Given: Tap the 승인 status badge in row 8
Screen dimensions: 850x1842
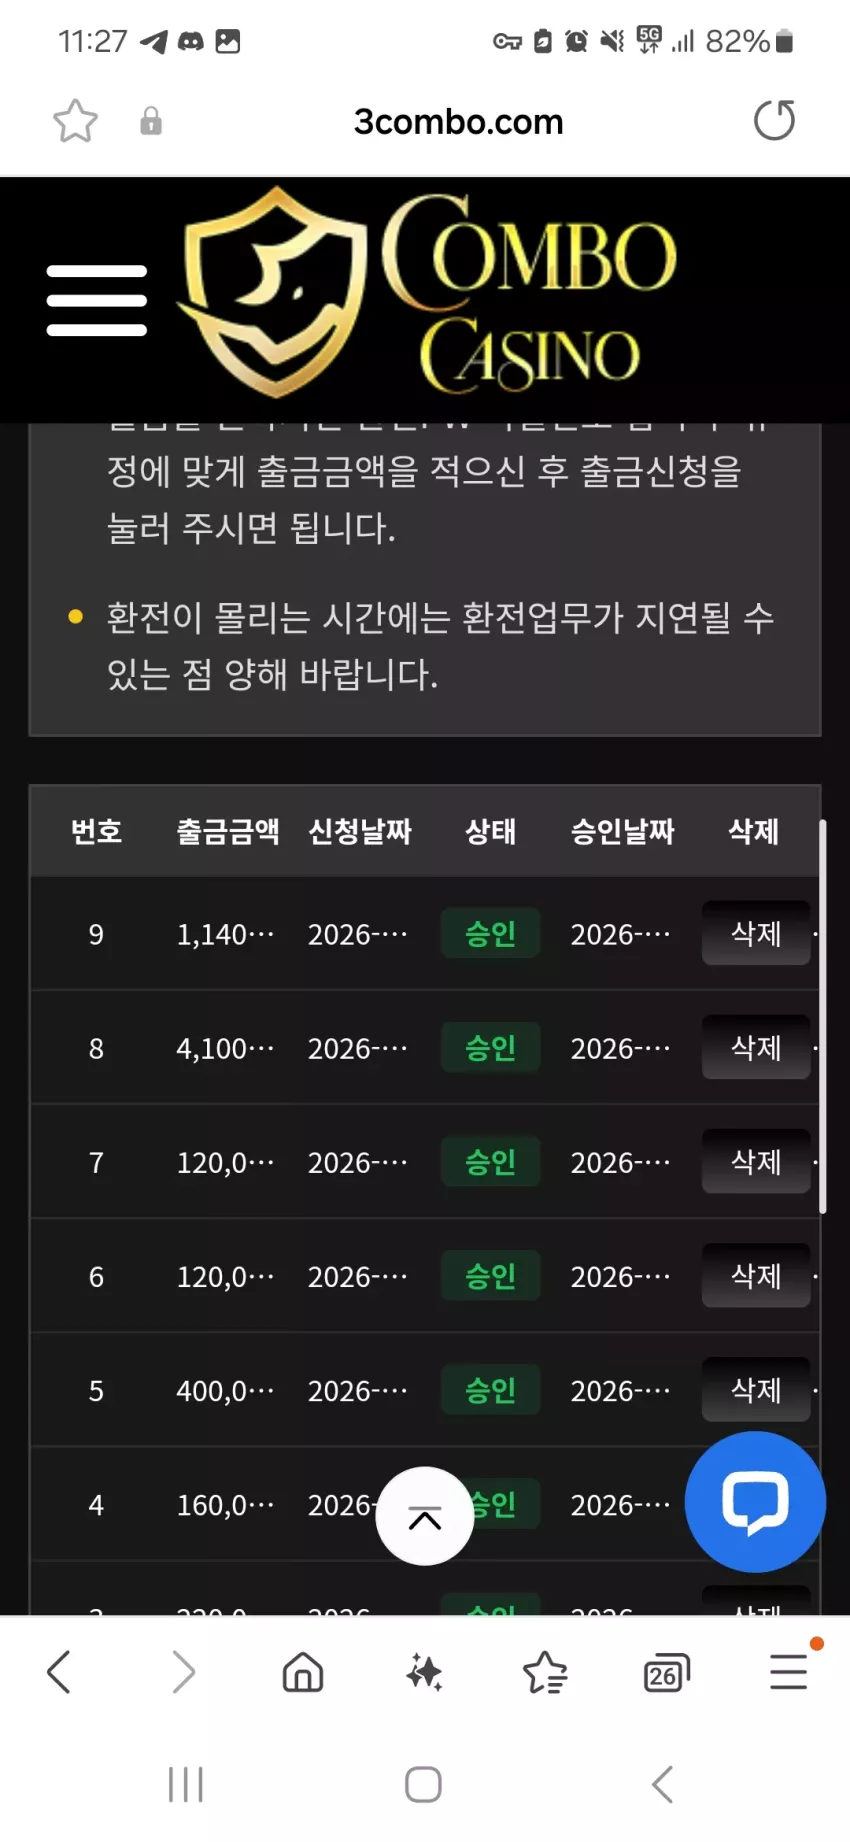Looking at the screenshot, I should [491, 1047].
